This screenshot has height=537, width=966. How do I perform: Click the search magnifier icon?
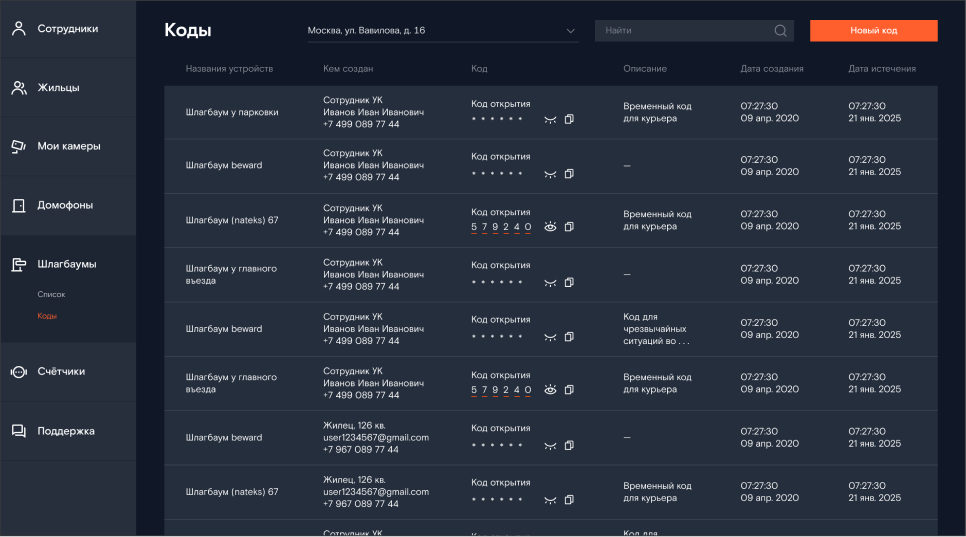781,31
